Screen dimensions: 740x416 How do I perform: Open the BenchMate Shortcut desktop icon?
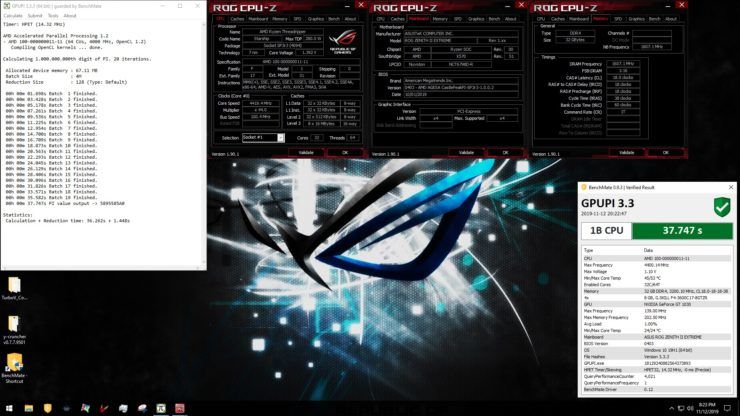click(14, 368)
